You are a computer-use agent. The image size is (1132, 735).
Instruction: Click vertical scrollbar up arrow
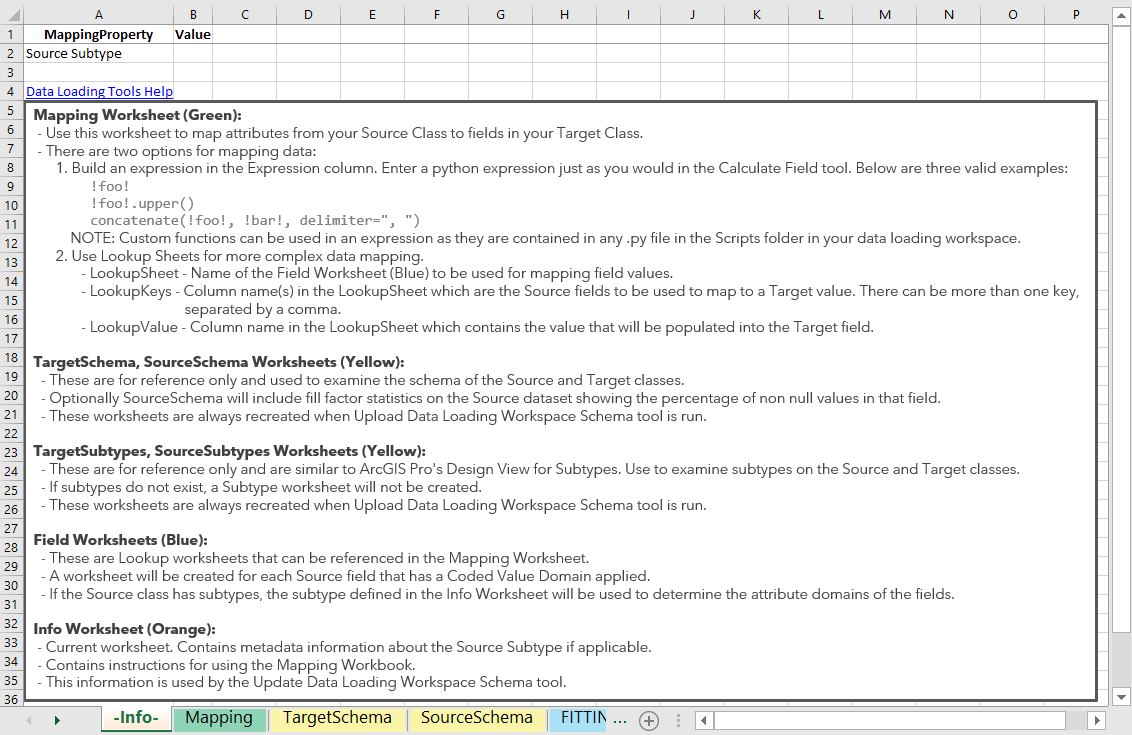1121,15
